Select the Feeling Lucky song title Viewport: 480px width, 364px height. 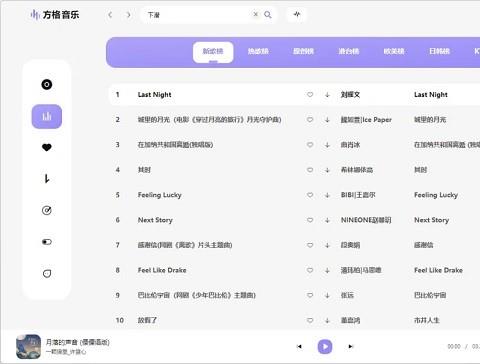tap(160, 195)
